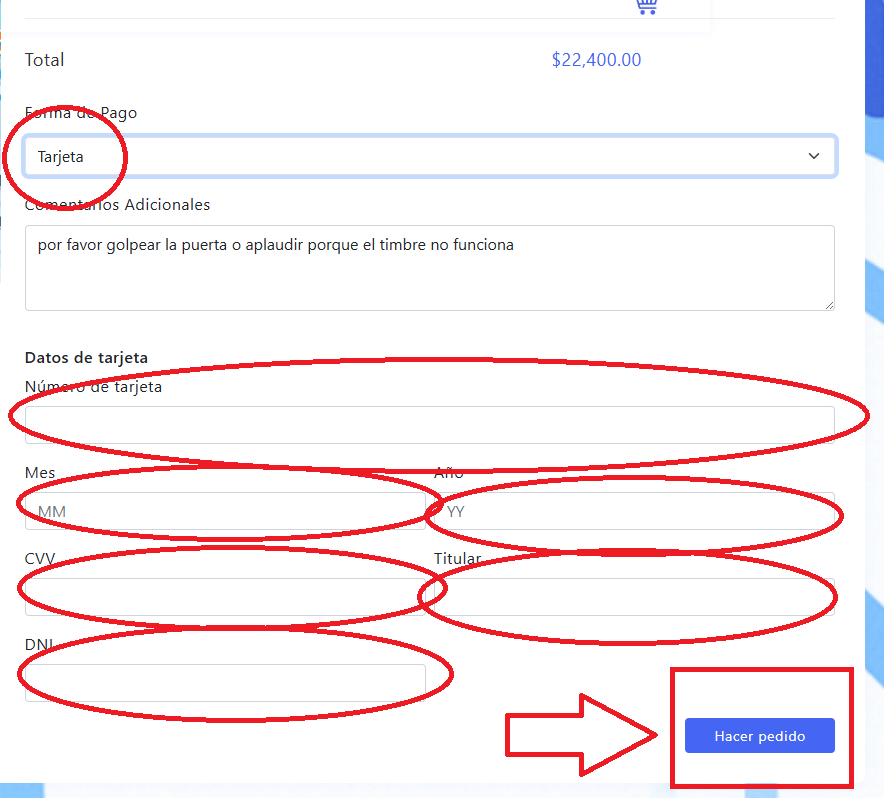Open the Forma de Pago dropdown showing Tarjeta
This screenshot has width=884, height=798.
(430, 157)
